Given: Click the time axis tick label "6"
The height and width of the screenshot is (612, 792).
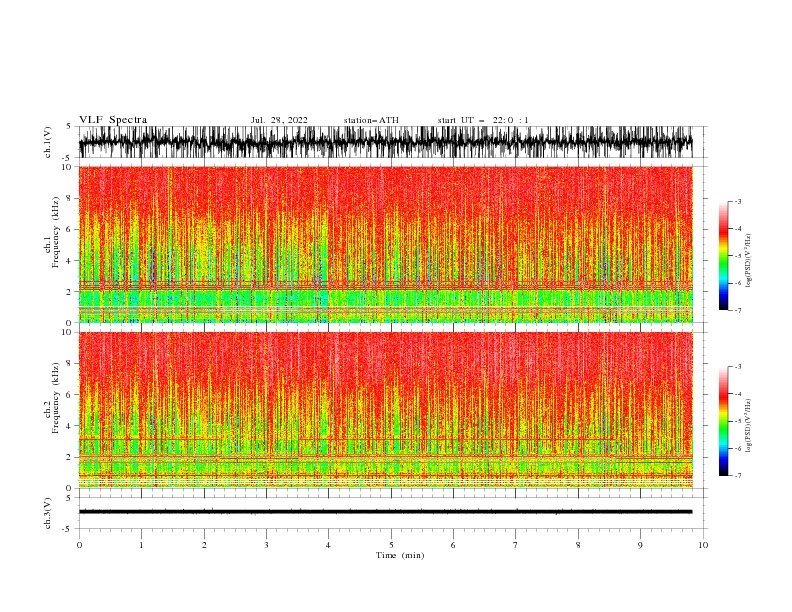Looking at the screenshot, I should (x=453, y=545).
